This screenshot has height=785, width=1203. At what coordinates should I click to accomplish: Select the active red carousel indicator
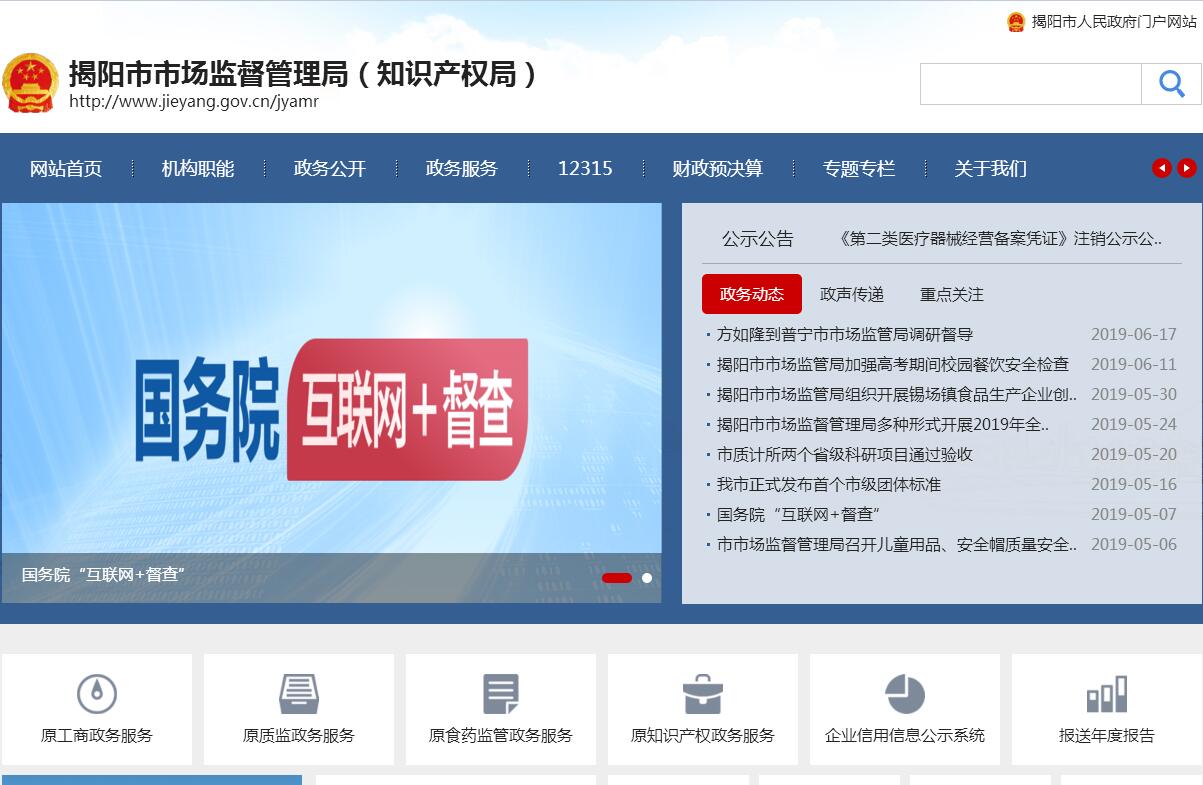pyautogui.click(x=617, y=578)
